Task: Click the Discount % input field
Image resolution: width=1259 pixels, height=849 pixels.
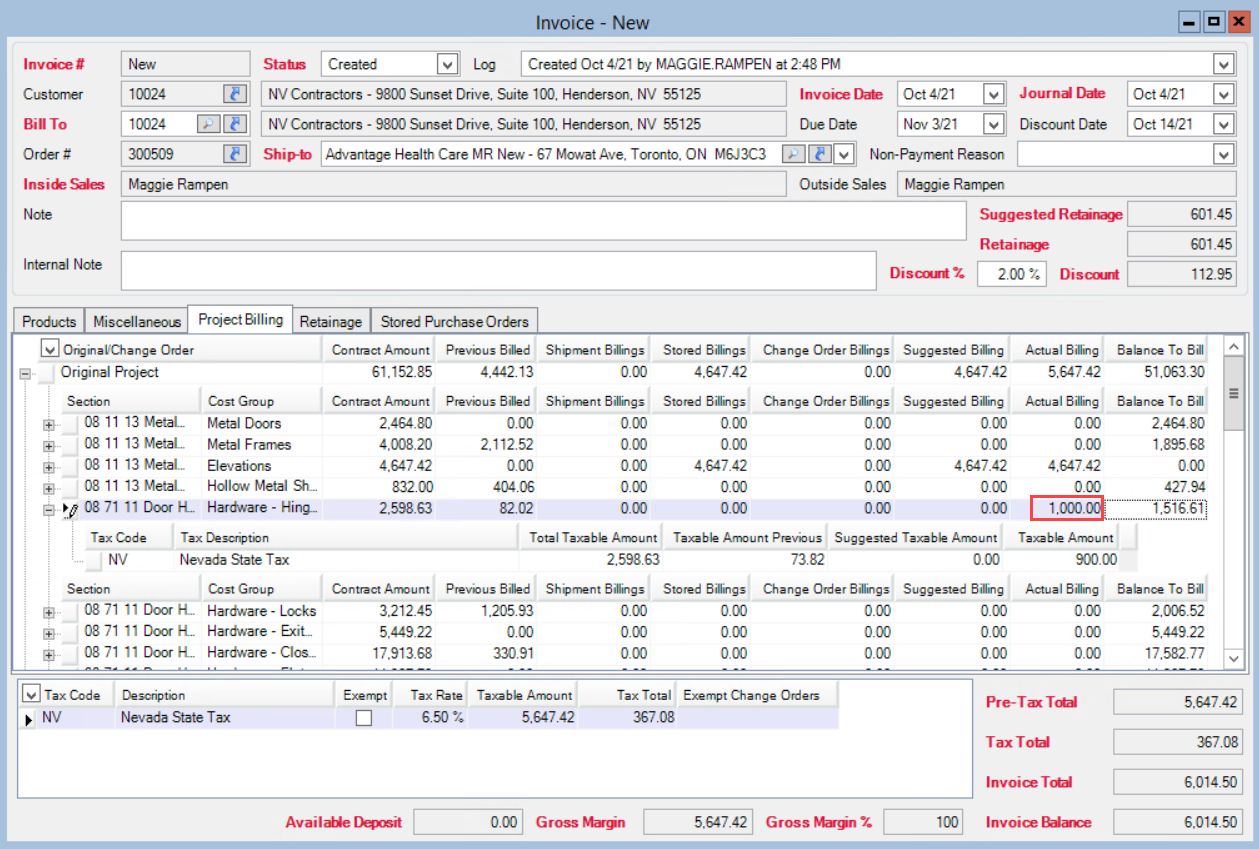Action: point(1010,274)
